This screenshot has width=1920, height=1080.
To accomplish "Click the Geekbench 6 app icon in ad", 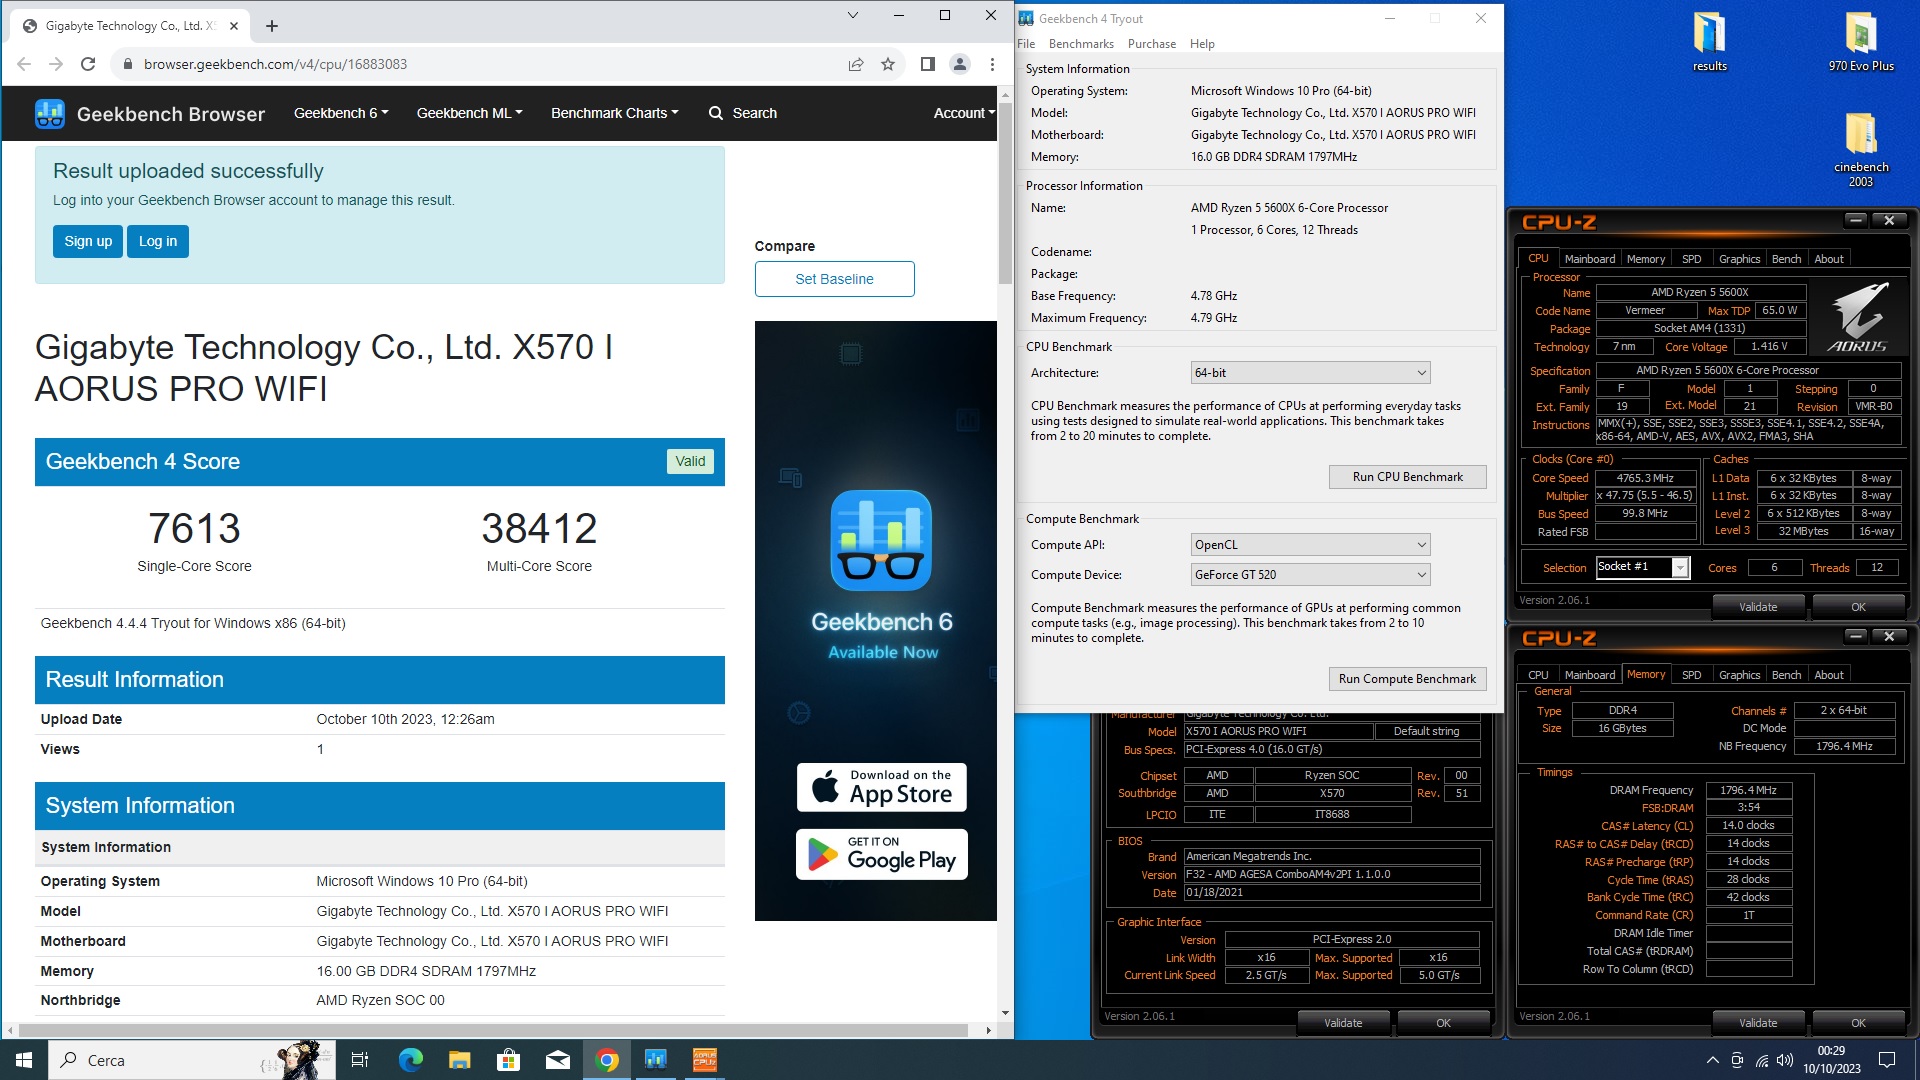I will [x=881, y=540].
